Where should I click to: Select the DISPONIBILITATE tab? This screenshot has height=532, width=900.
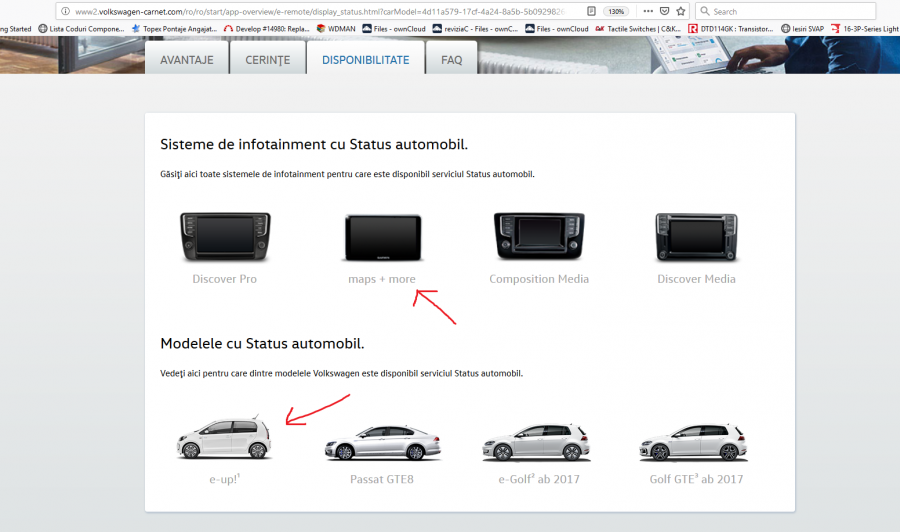click(x=365, y=60)
